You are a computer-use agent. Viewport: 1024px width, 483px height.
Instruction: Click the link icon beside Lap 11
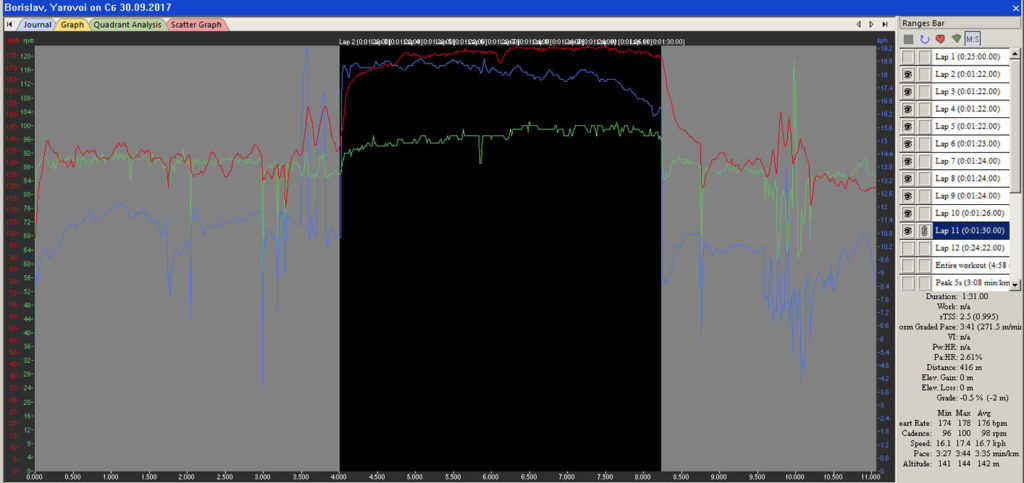click(925, 230)
